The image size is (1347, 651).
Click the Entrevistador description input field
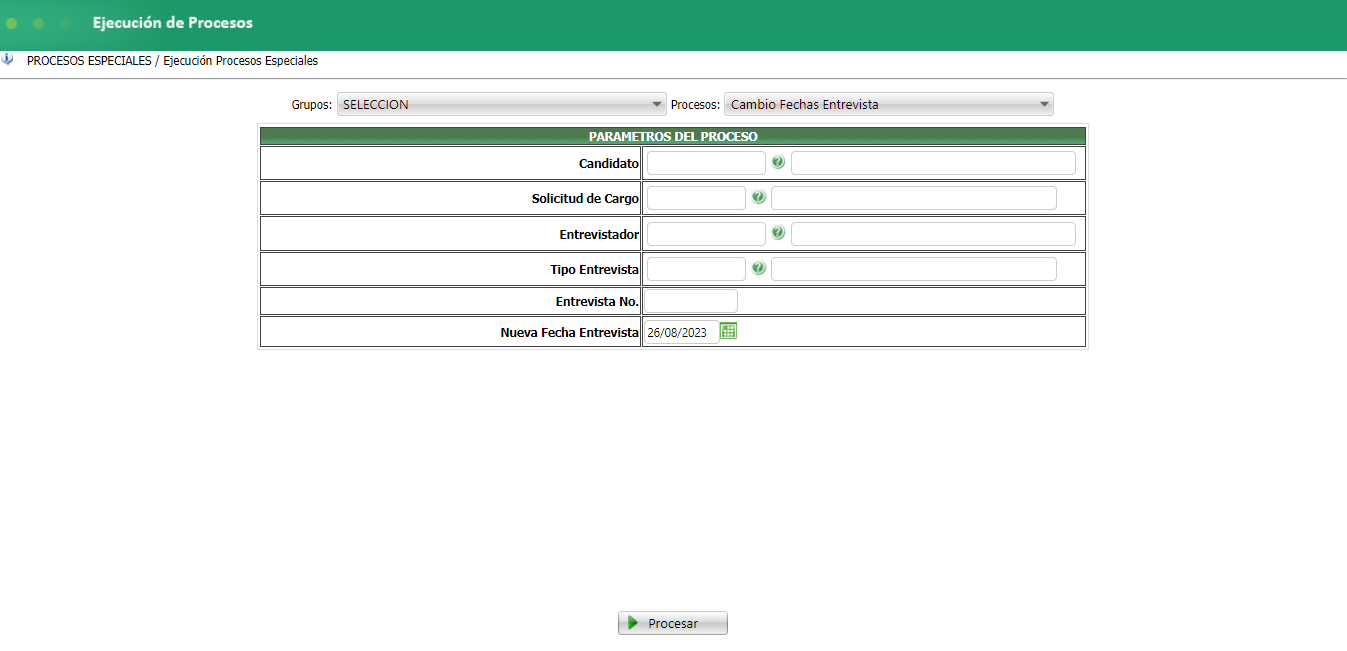(x=933, y=234)
